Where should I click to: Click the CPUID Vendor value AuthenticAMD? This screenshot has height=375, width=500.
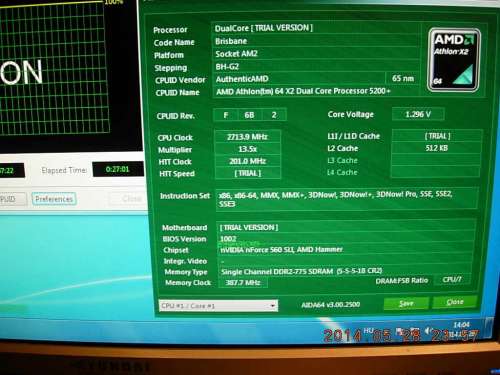299,79
